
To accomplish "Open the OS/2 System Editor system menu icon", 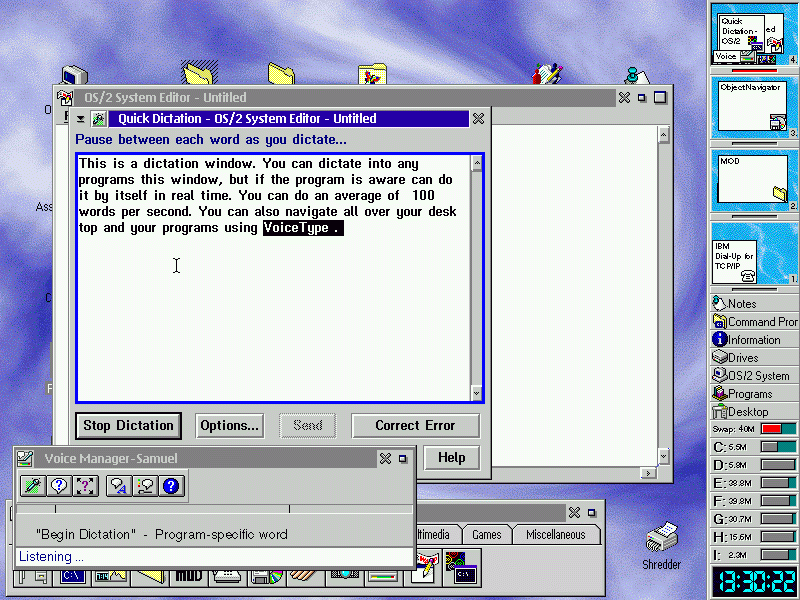I will click(65, 97).
